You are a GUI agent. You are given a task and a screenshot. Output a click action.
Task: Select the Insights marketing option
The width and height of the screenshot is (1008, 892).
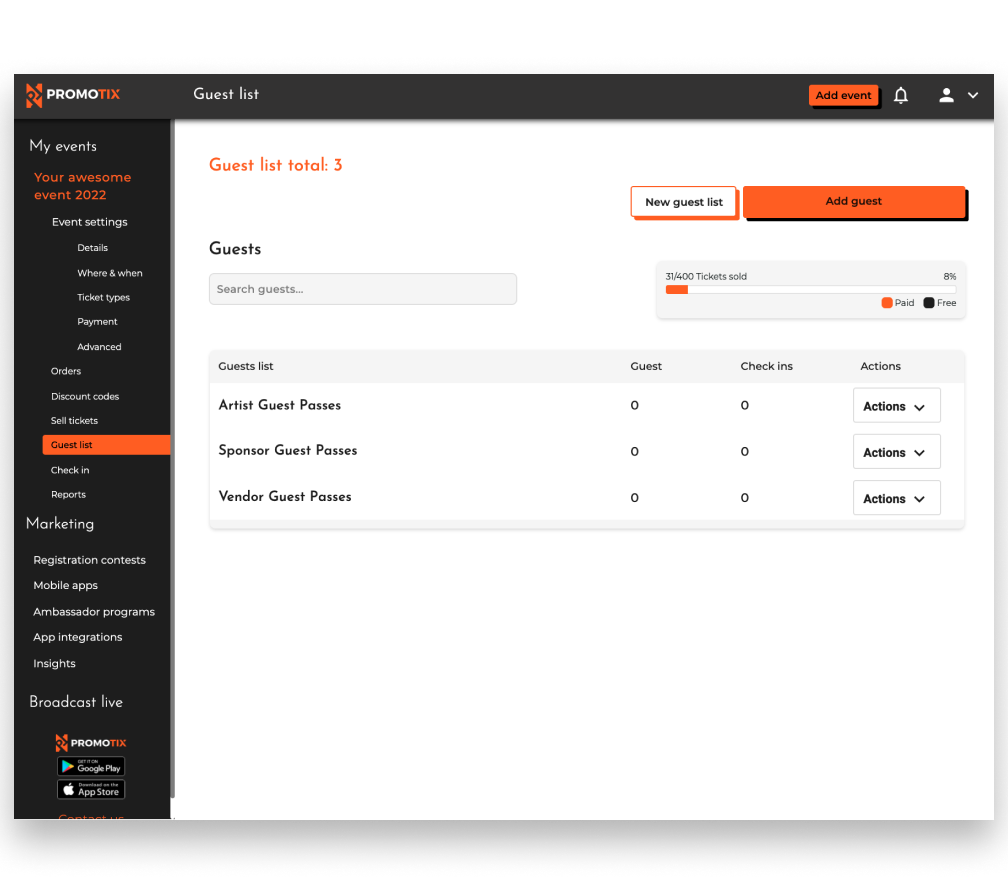coord(53,663)
